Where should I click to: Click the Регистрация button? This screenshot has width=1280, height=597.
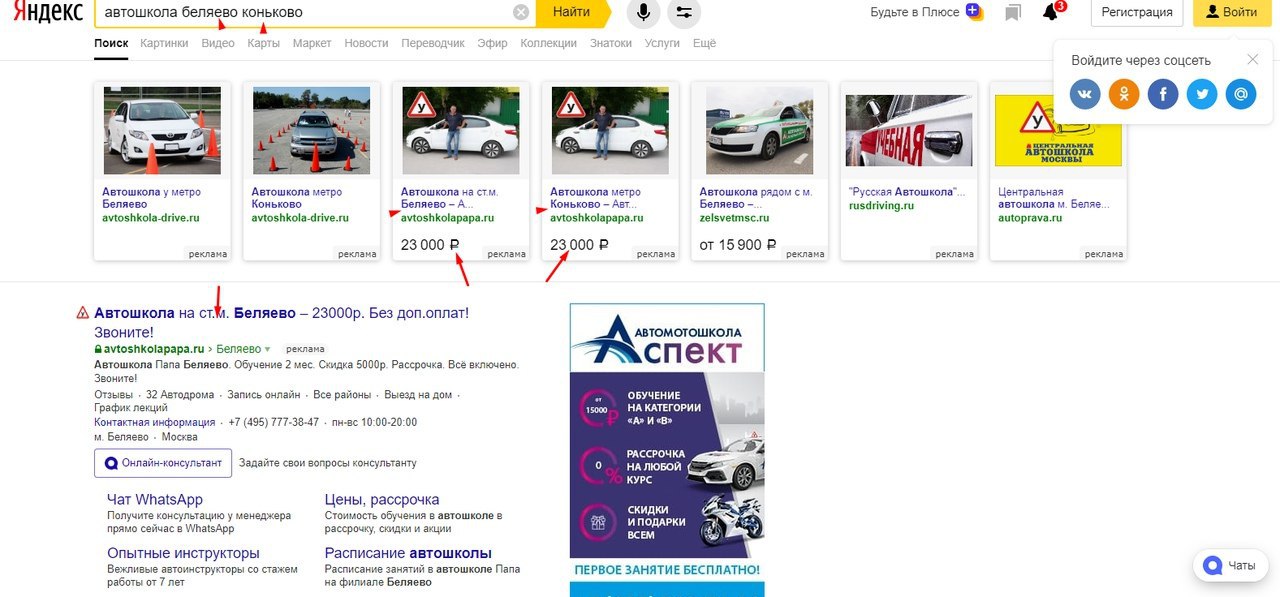1137,12
